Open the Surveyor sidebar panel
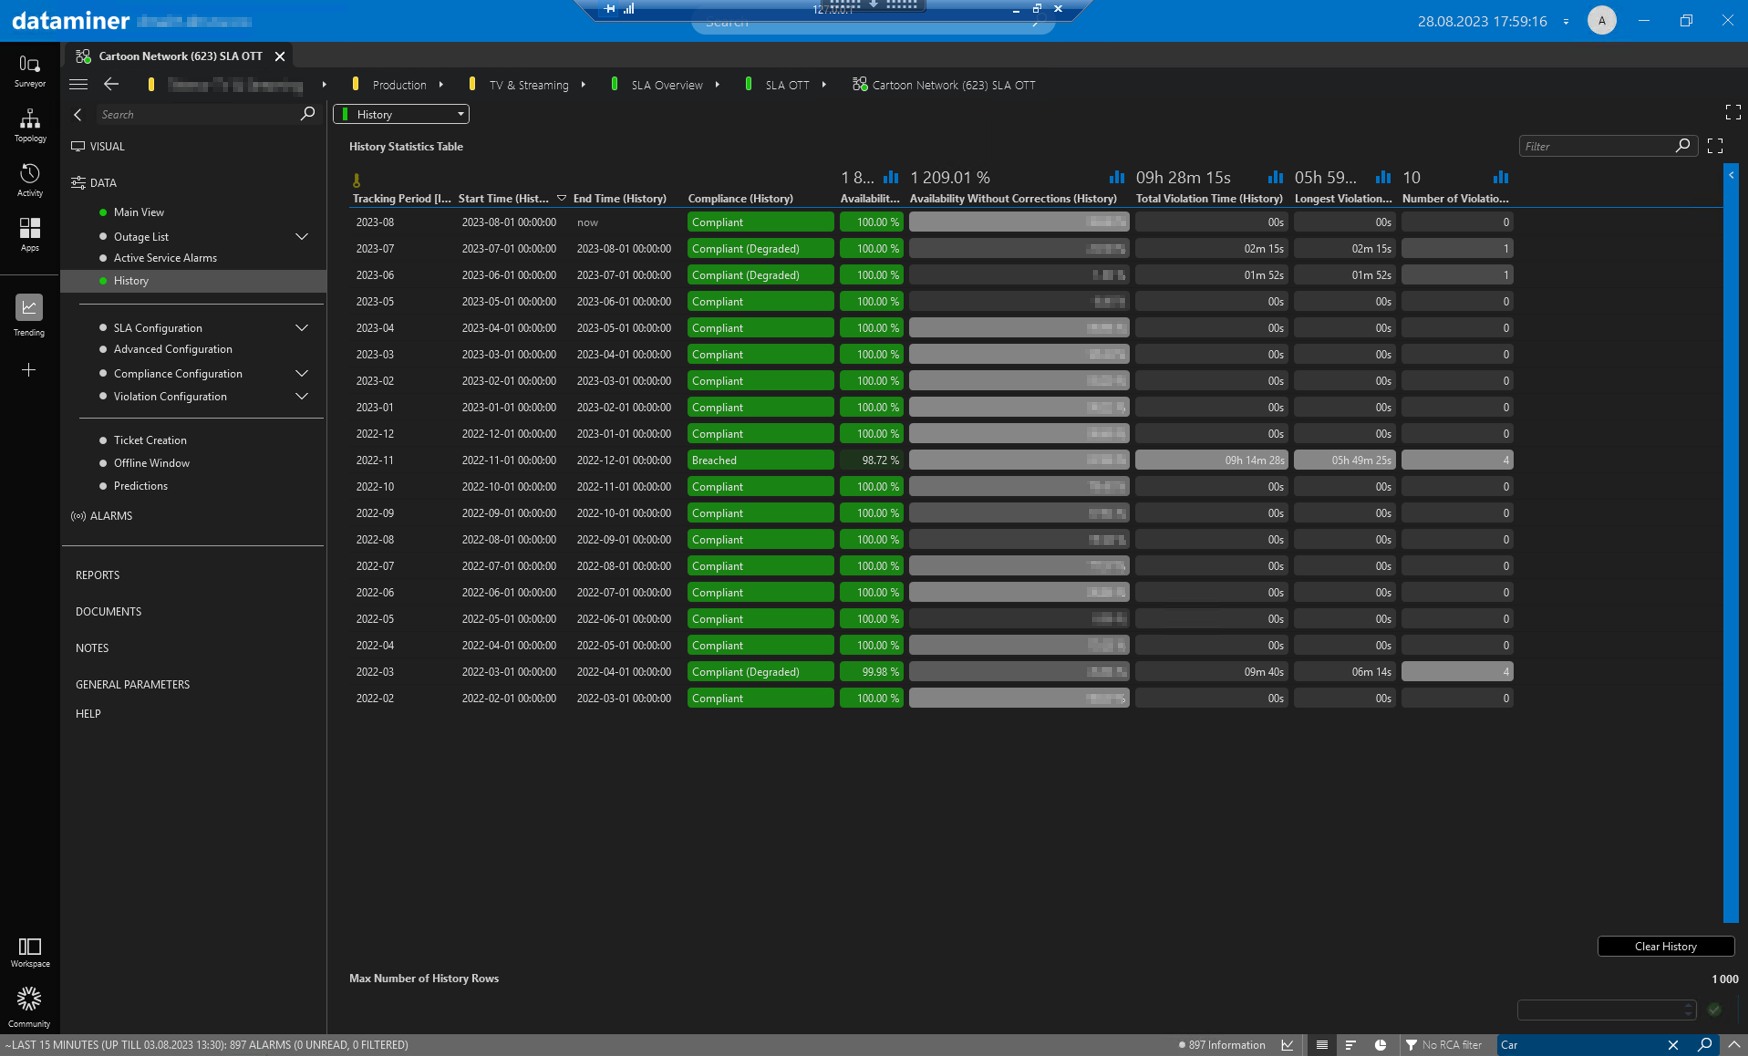The width and height of the screenshot is (1748, 1056). pyautogui.click(x=29, y=71)
